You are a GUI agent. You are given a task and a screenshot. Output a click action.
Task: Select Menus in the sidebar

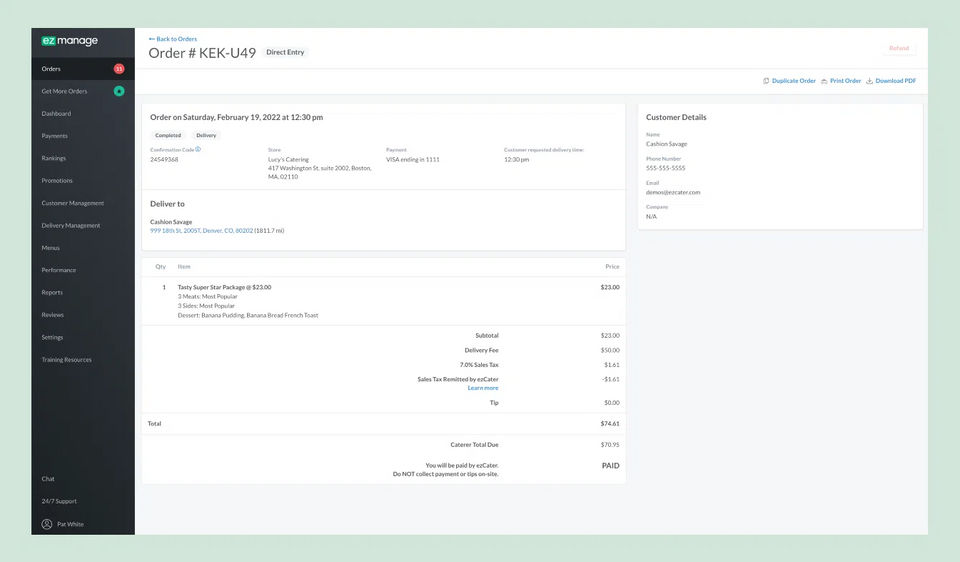[51, 248]
